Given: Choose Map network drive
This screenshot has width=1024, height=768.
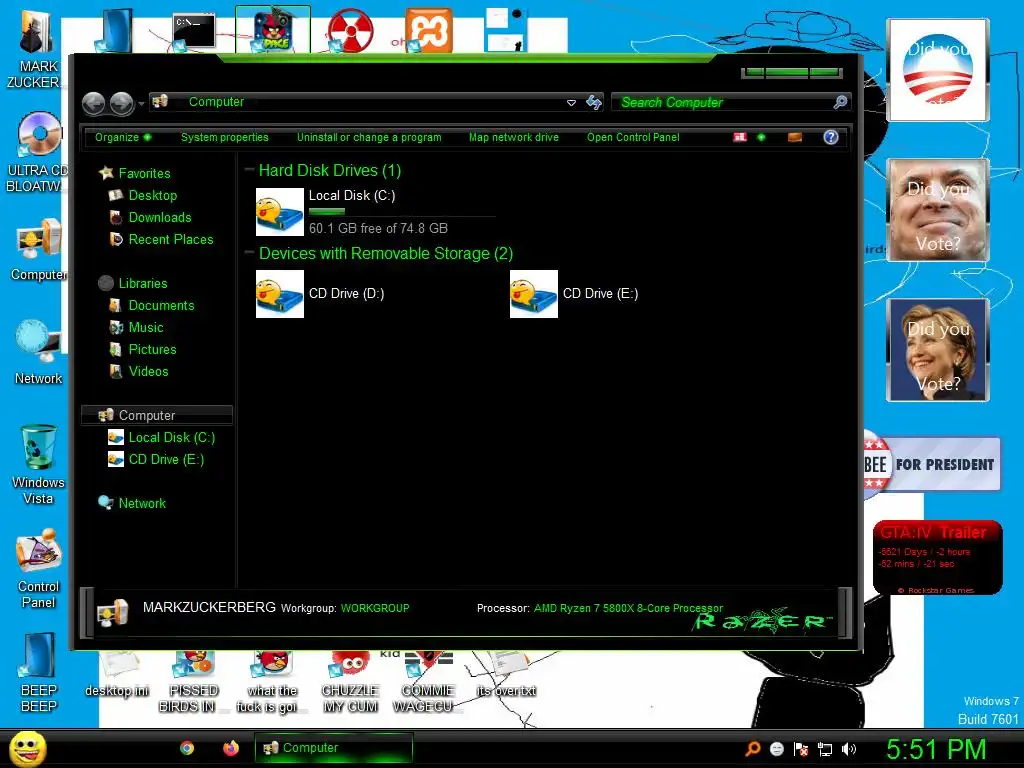Looking at the screenshot, I should (514, 137).
